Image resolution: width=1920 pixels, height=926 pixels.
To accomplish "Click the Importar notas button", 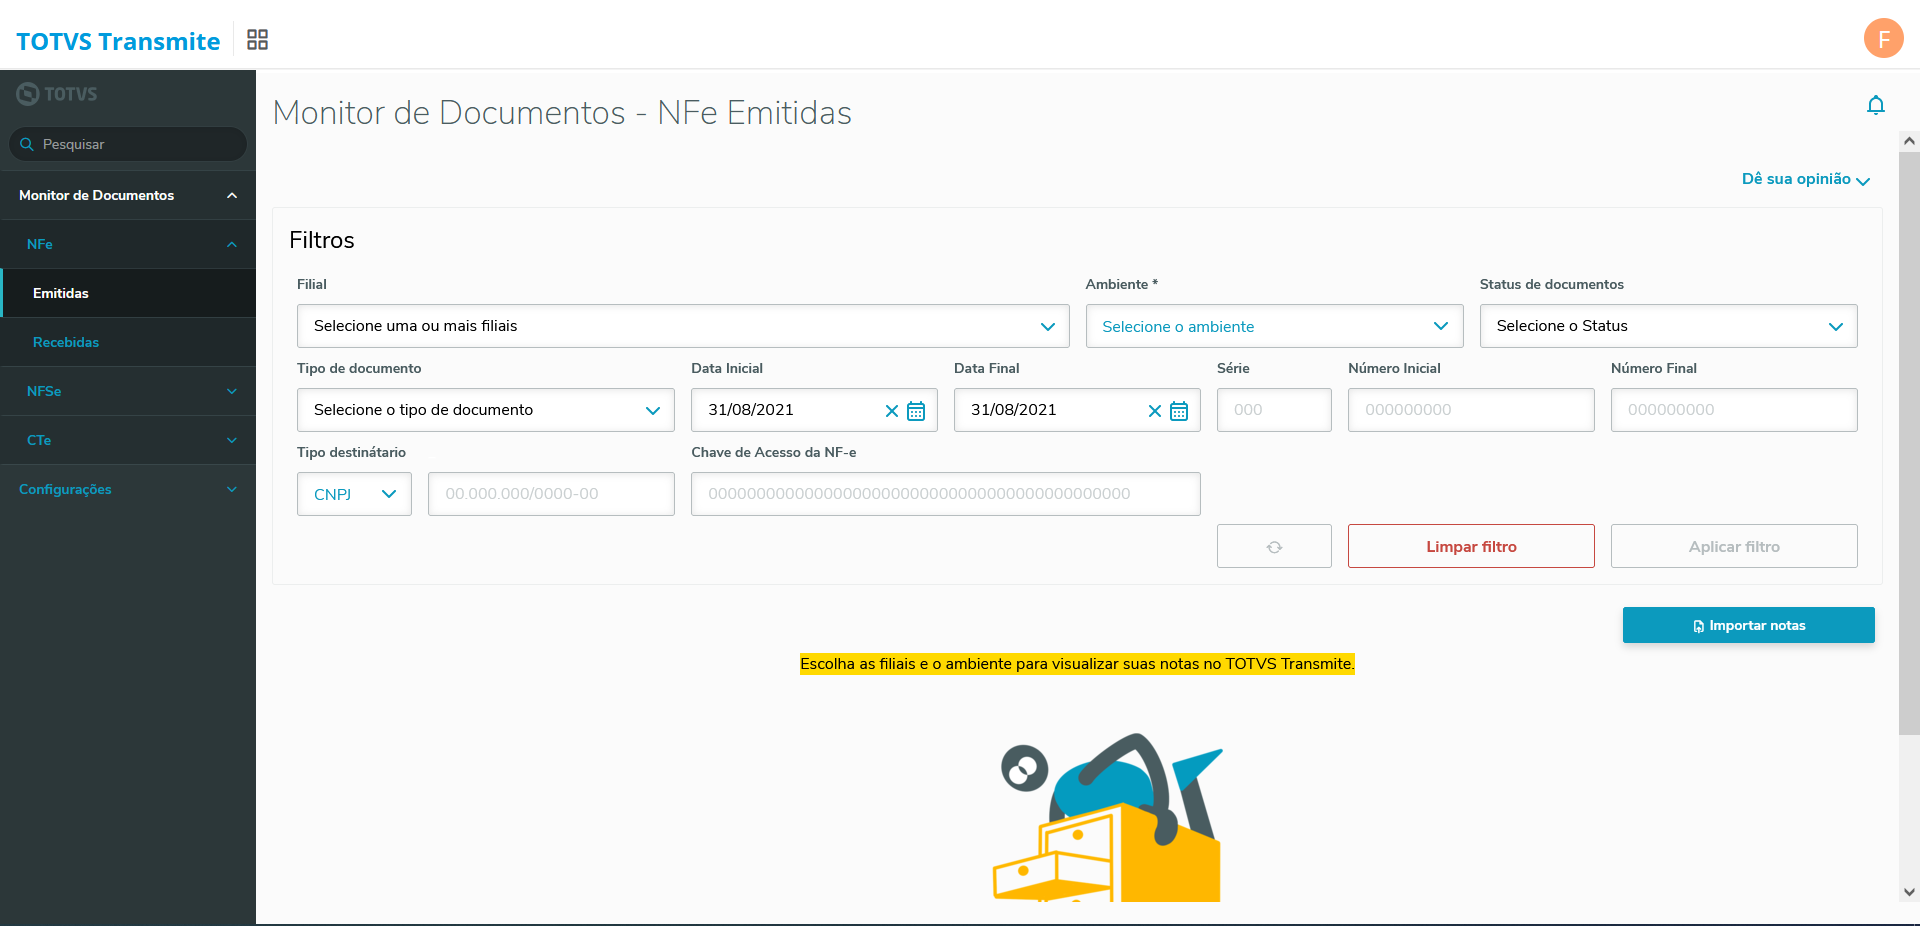I will point(1749,625).
